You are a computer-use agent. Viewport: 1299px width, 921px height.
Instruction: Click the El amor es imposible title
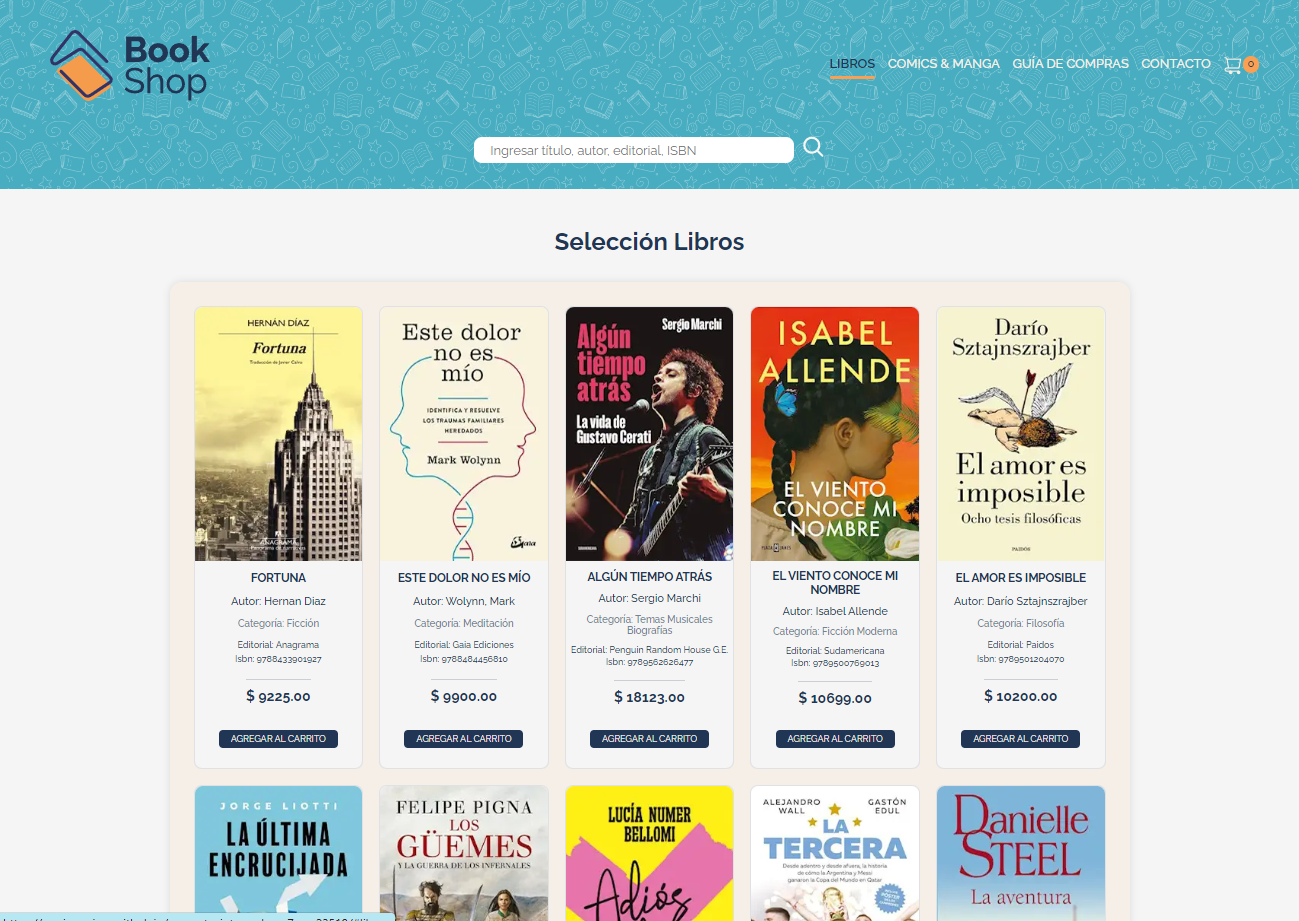click(x=1021, y=578)
